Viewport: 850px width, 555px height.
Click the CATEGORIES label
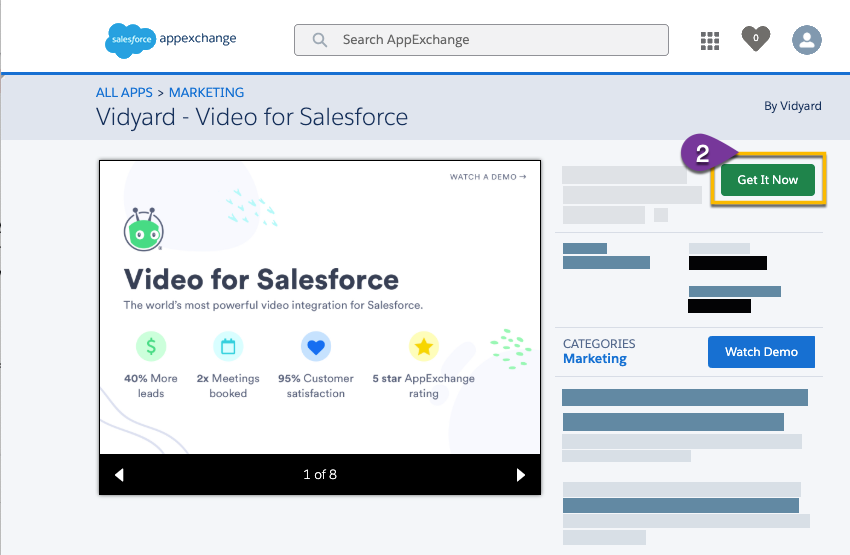(x=599, y=344)
